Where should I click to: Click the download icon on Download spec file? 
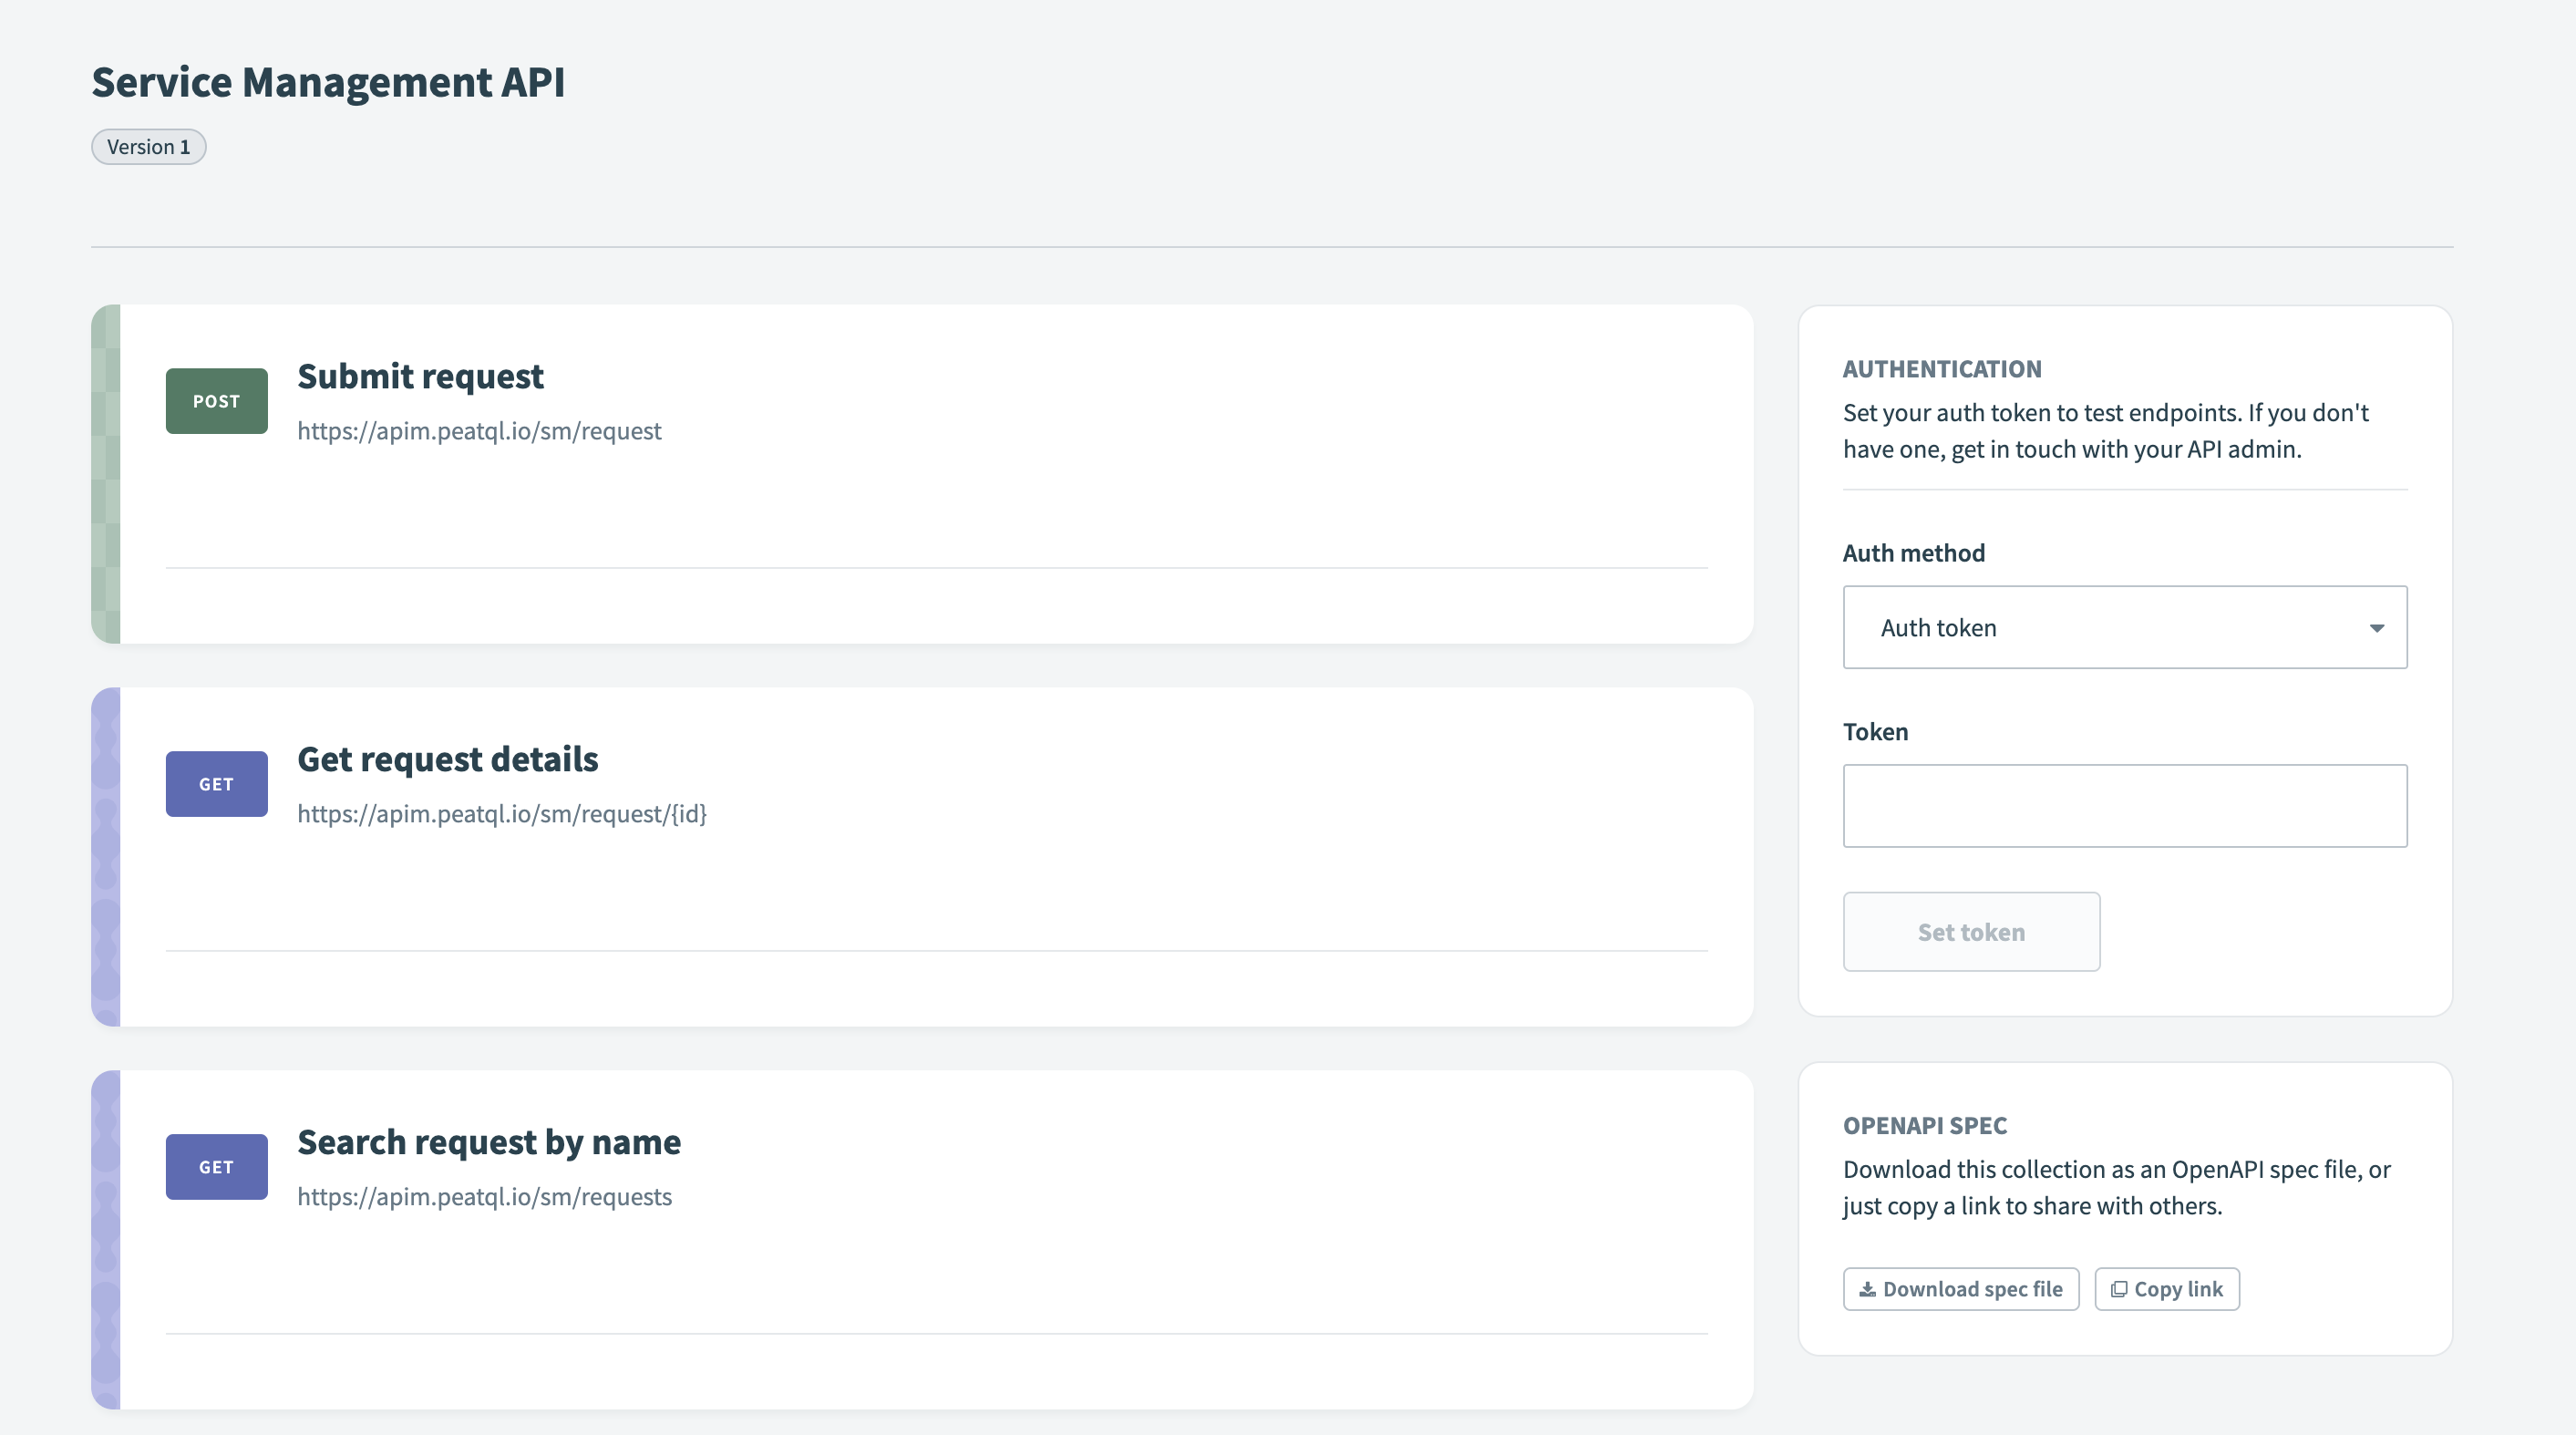pos(1868,1289)
